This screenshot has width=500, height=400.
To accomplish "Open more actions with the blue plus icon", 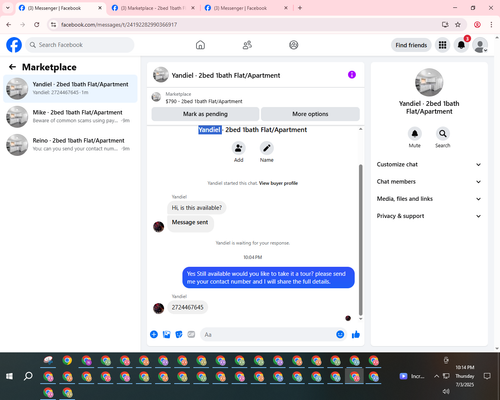I will (x=154, y=334).
